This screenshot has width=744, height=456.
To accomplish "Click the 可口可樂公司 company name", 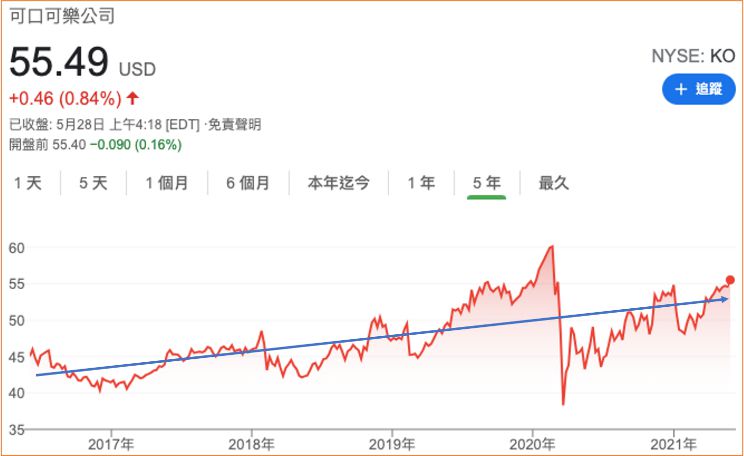I will coord(62,16).
